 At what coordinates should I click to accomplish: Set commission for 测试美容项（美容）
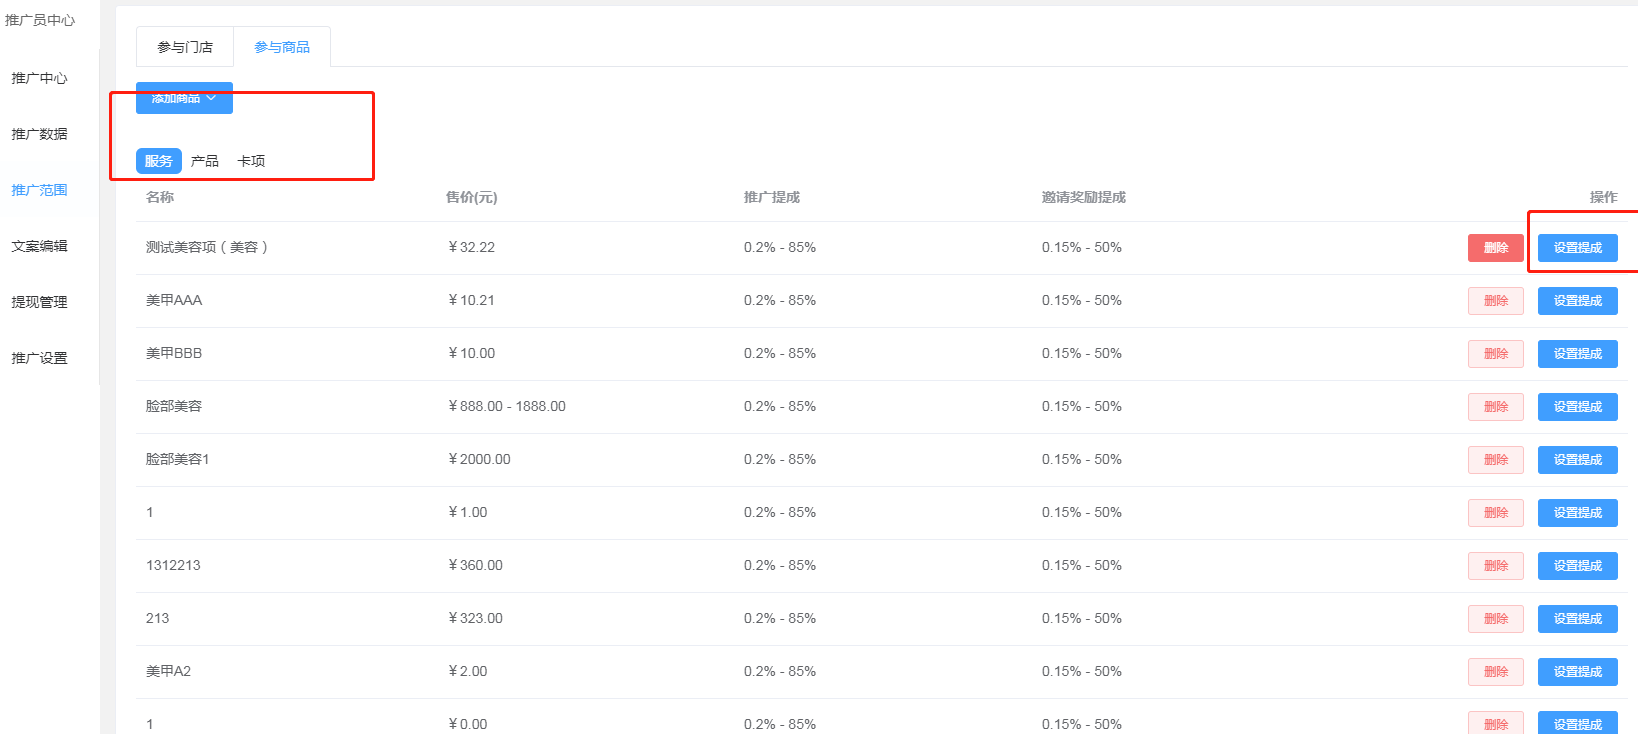(x=1577, y=248)
